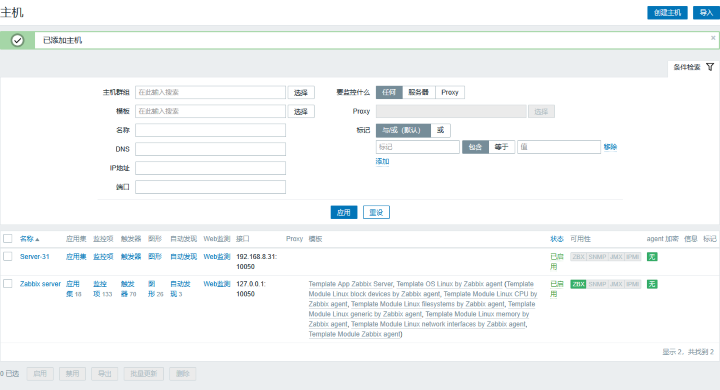Toggle 已启用 status for Server-31
Viewport: 720px width, 390px height.
(x=557, y=262)
